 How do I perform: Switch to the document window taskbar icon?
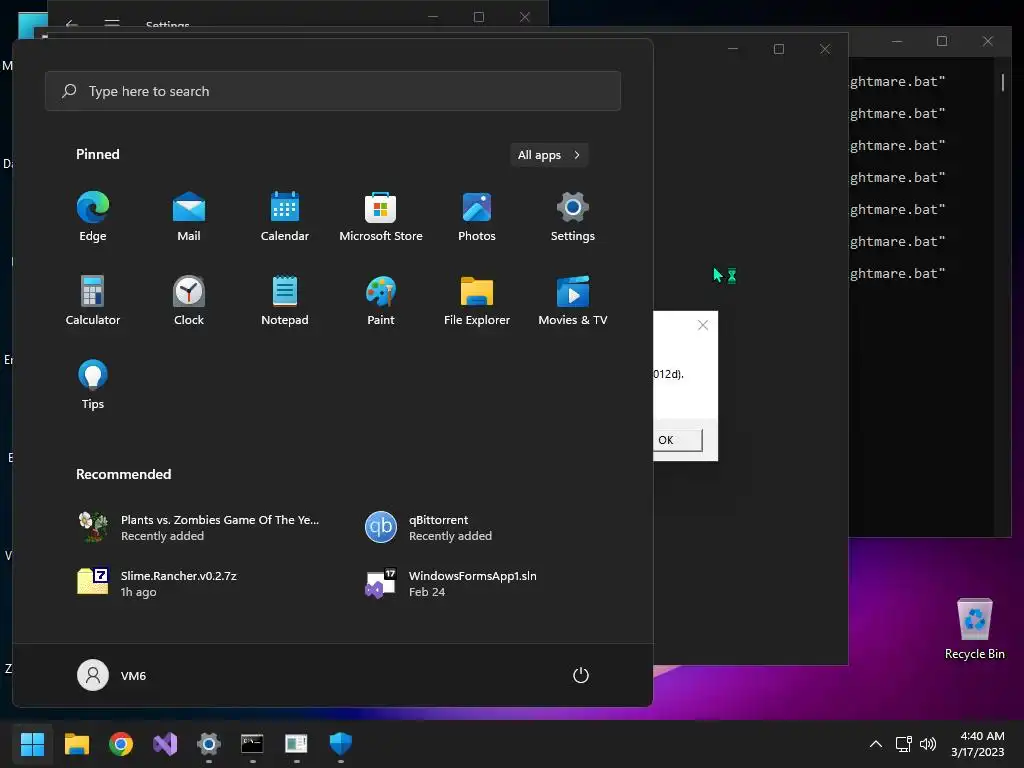pos(296,744)
